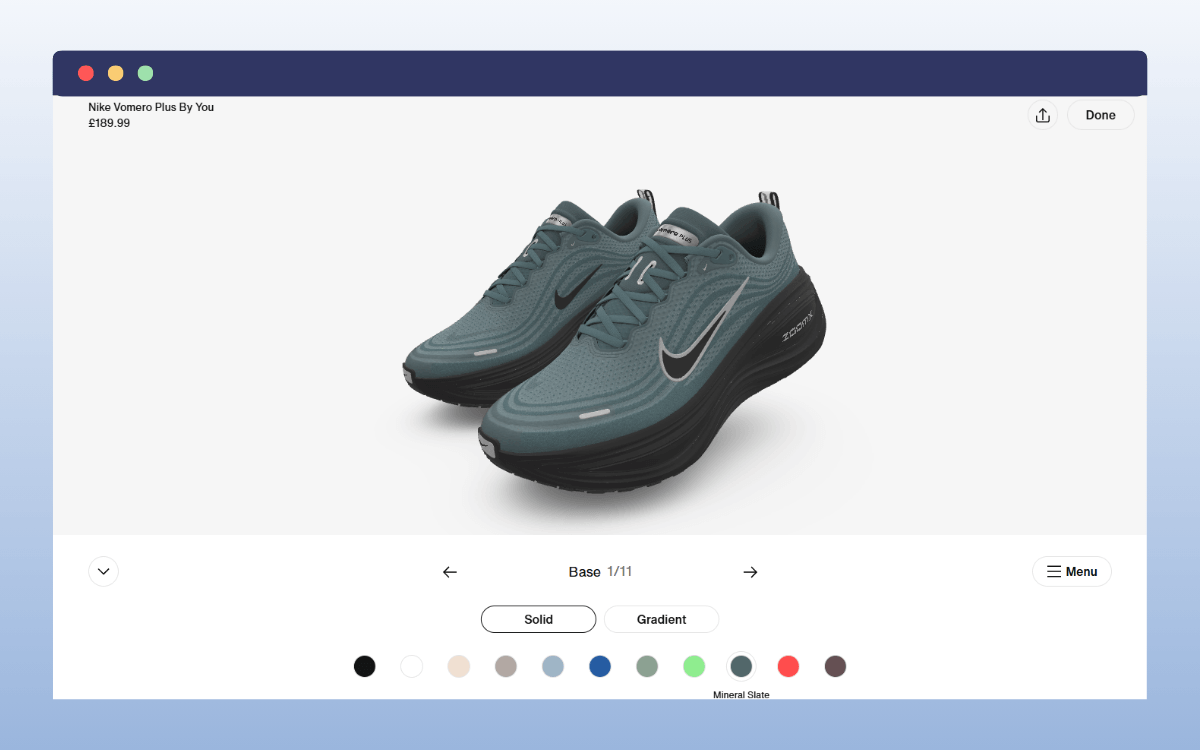Select the sage green swatch
The image size is (1200, 750).
pyautogui.click(x=647, y=666)
